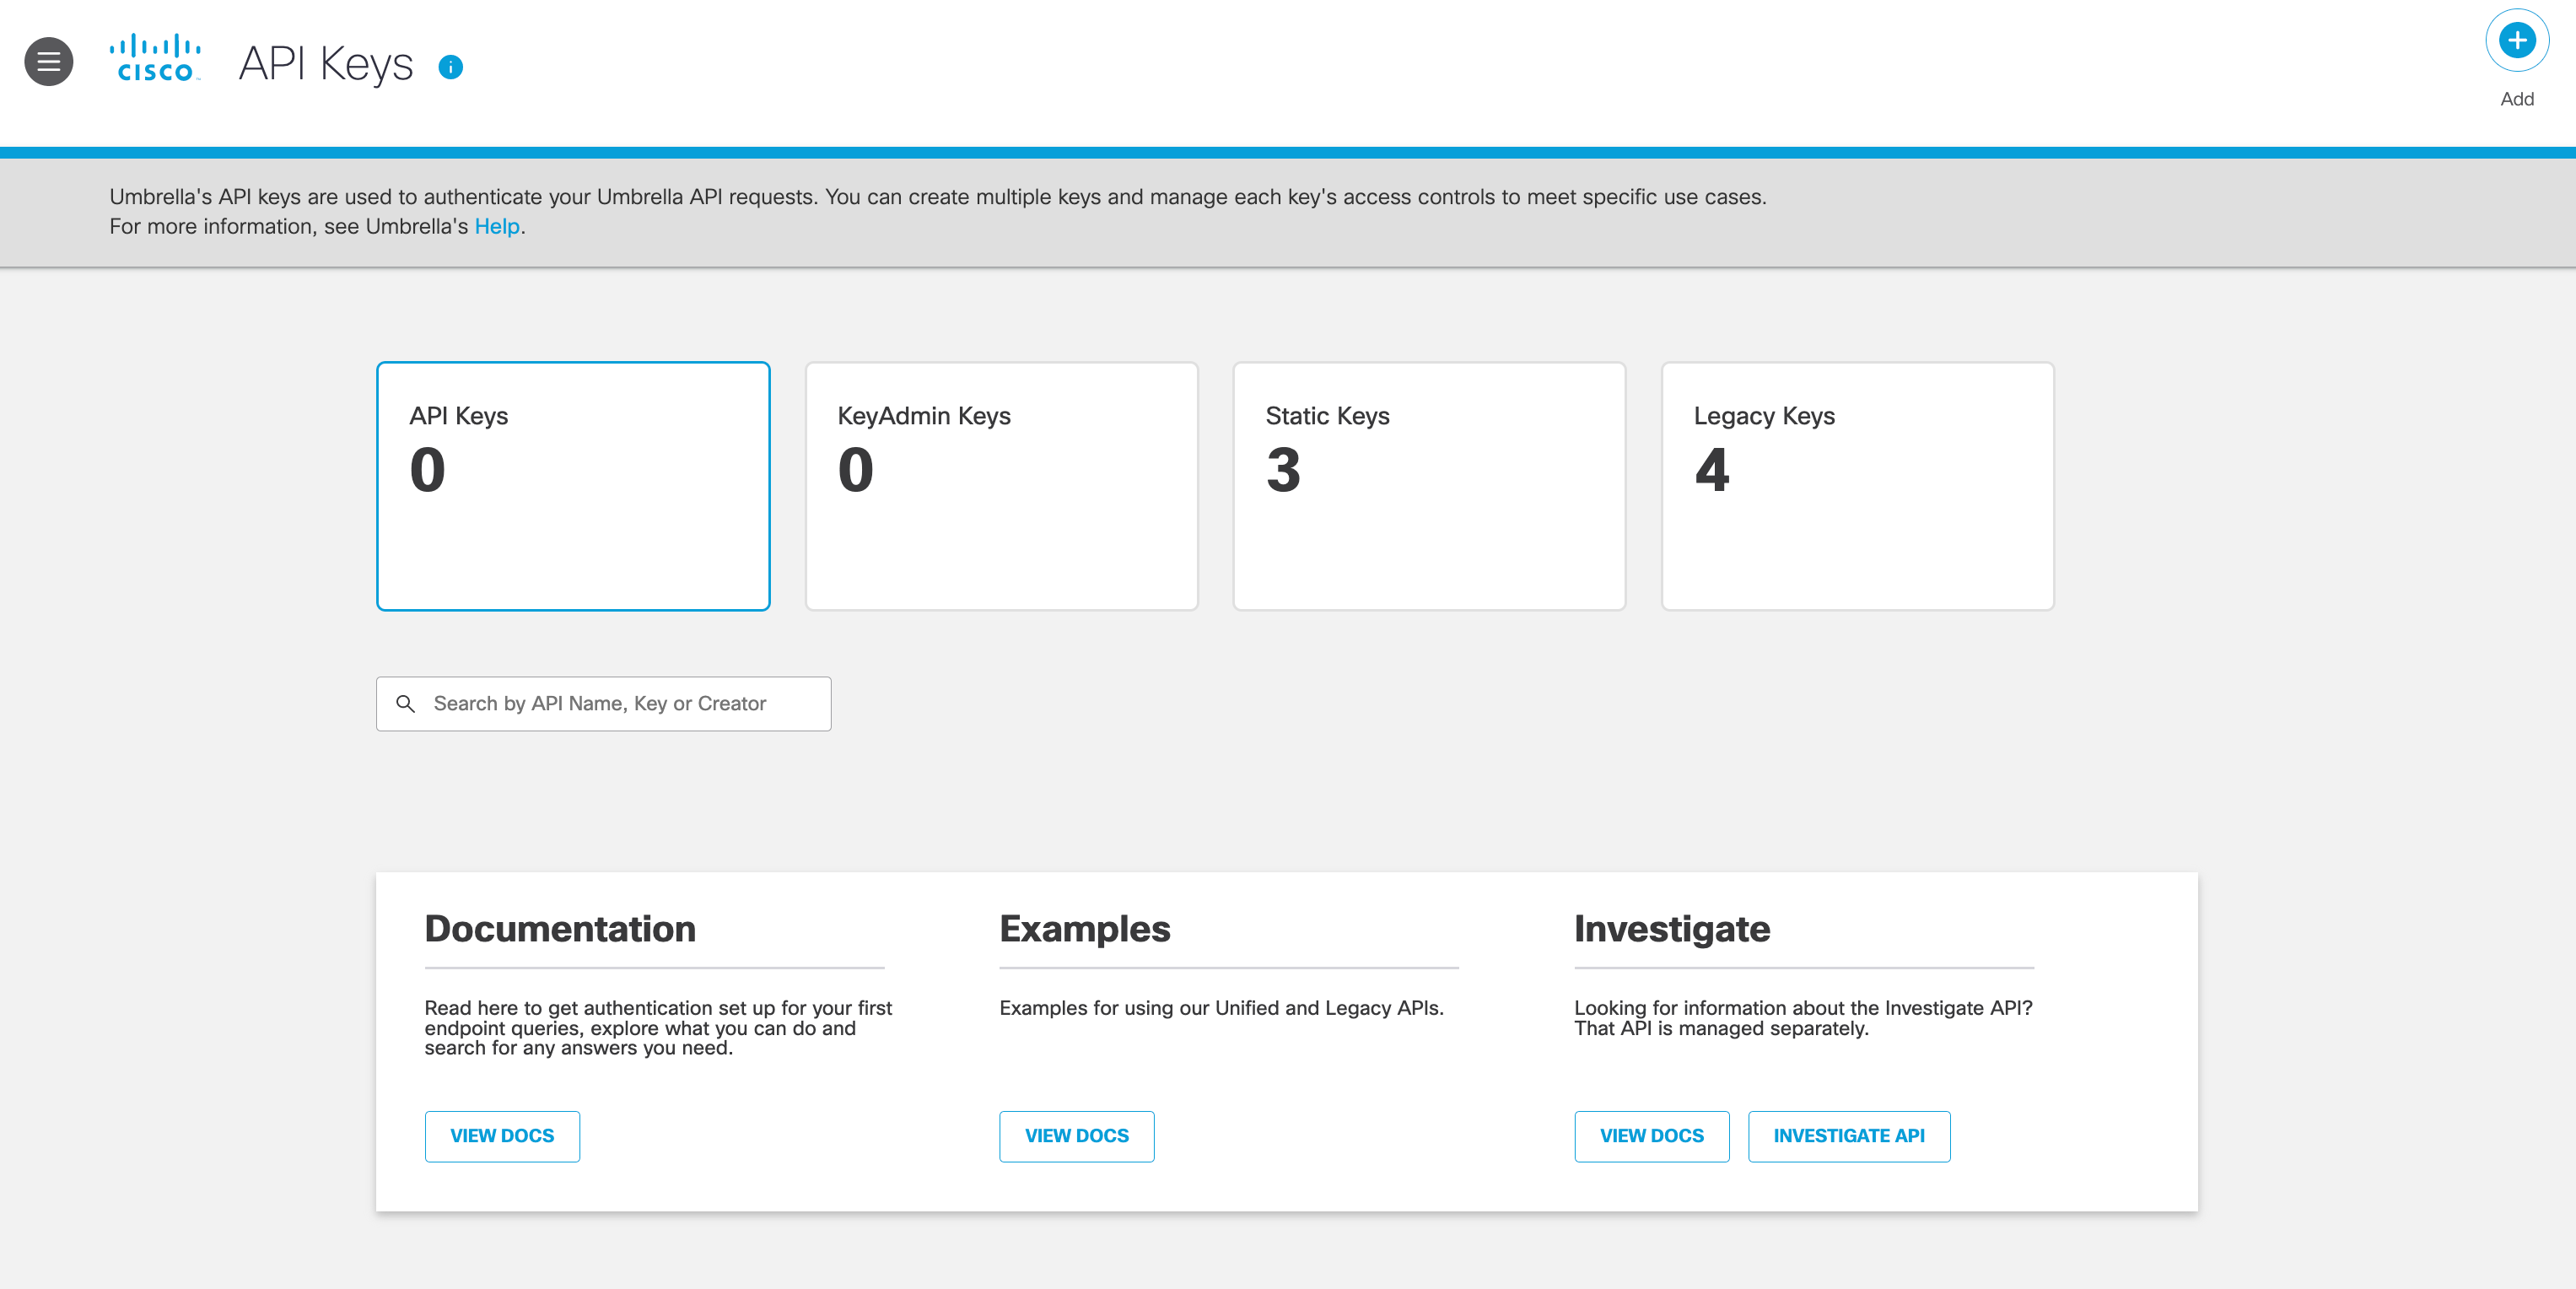Expand the API Keys search bar

(x=605, y=704)
